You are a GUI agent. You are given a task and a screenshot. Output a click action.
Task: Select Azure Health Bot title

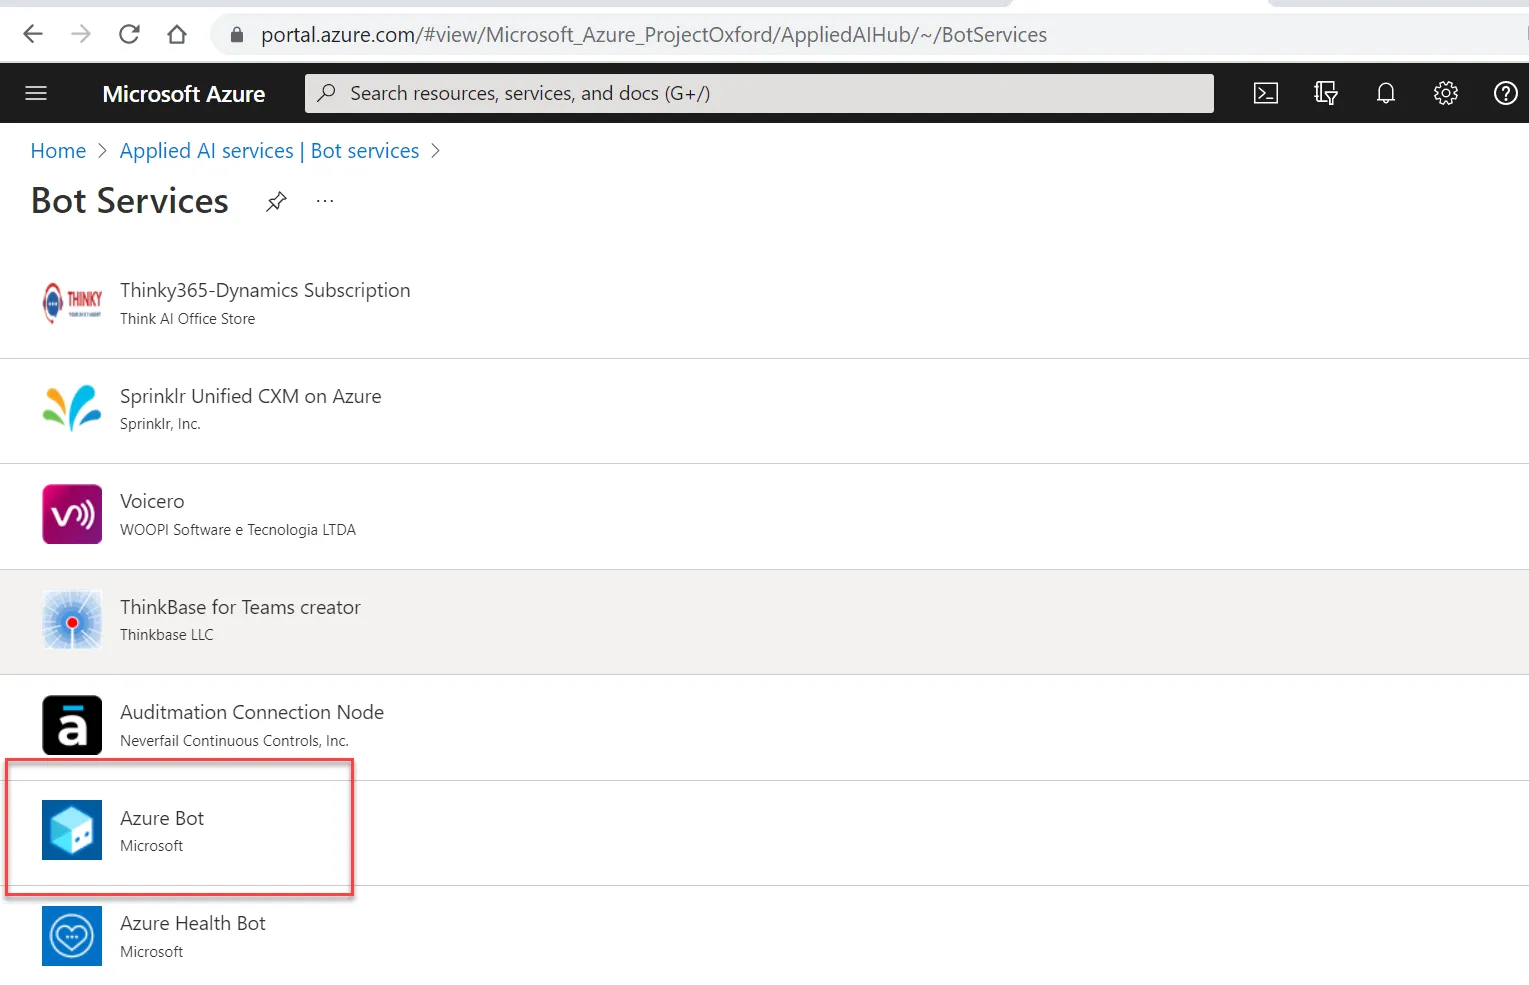(x=193, y=923)
